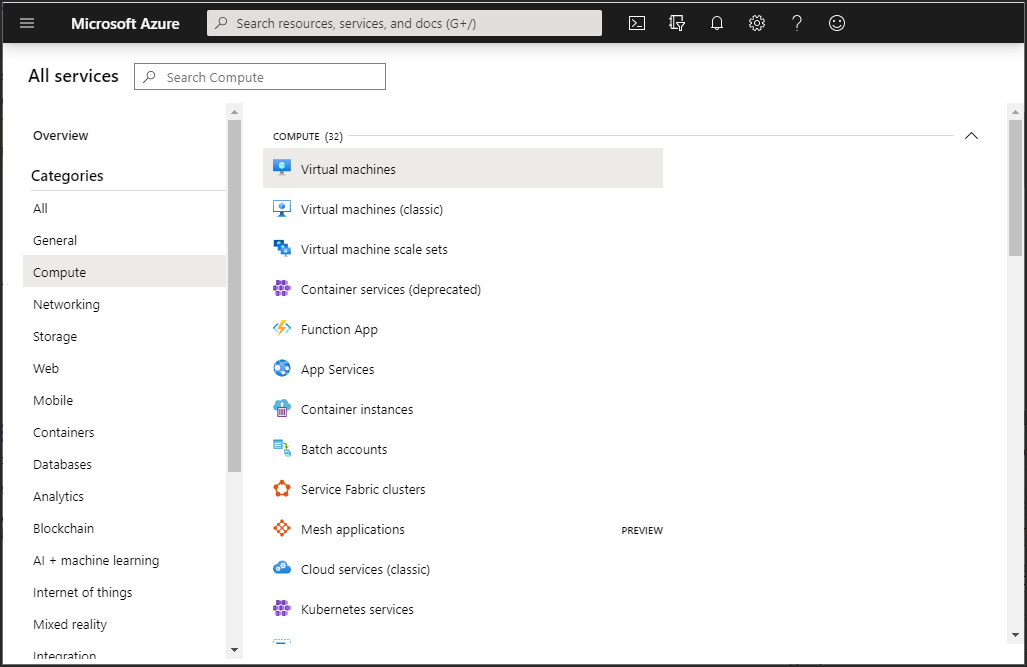1027x667 pixels.
Task: Click the feedback smiley icon
Action: coord(836,24)
